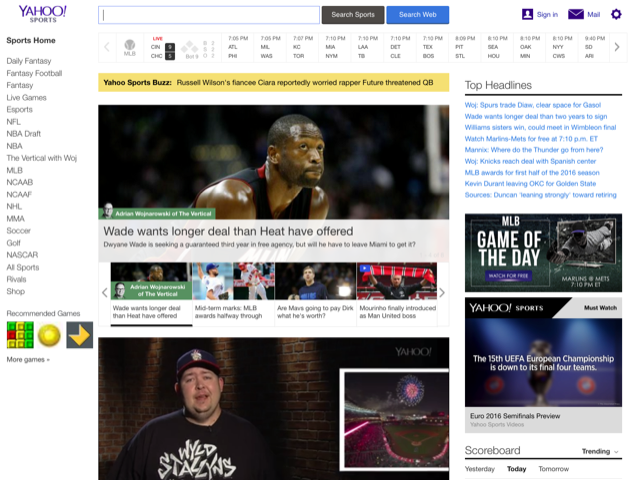Open the settings gear icon

[x=616, y=15]
